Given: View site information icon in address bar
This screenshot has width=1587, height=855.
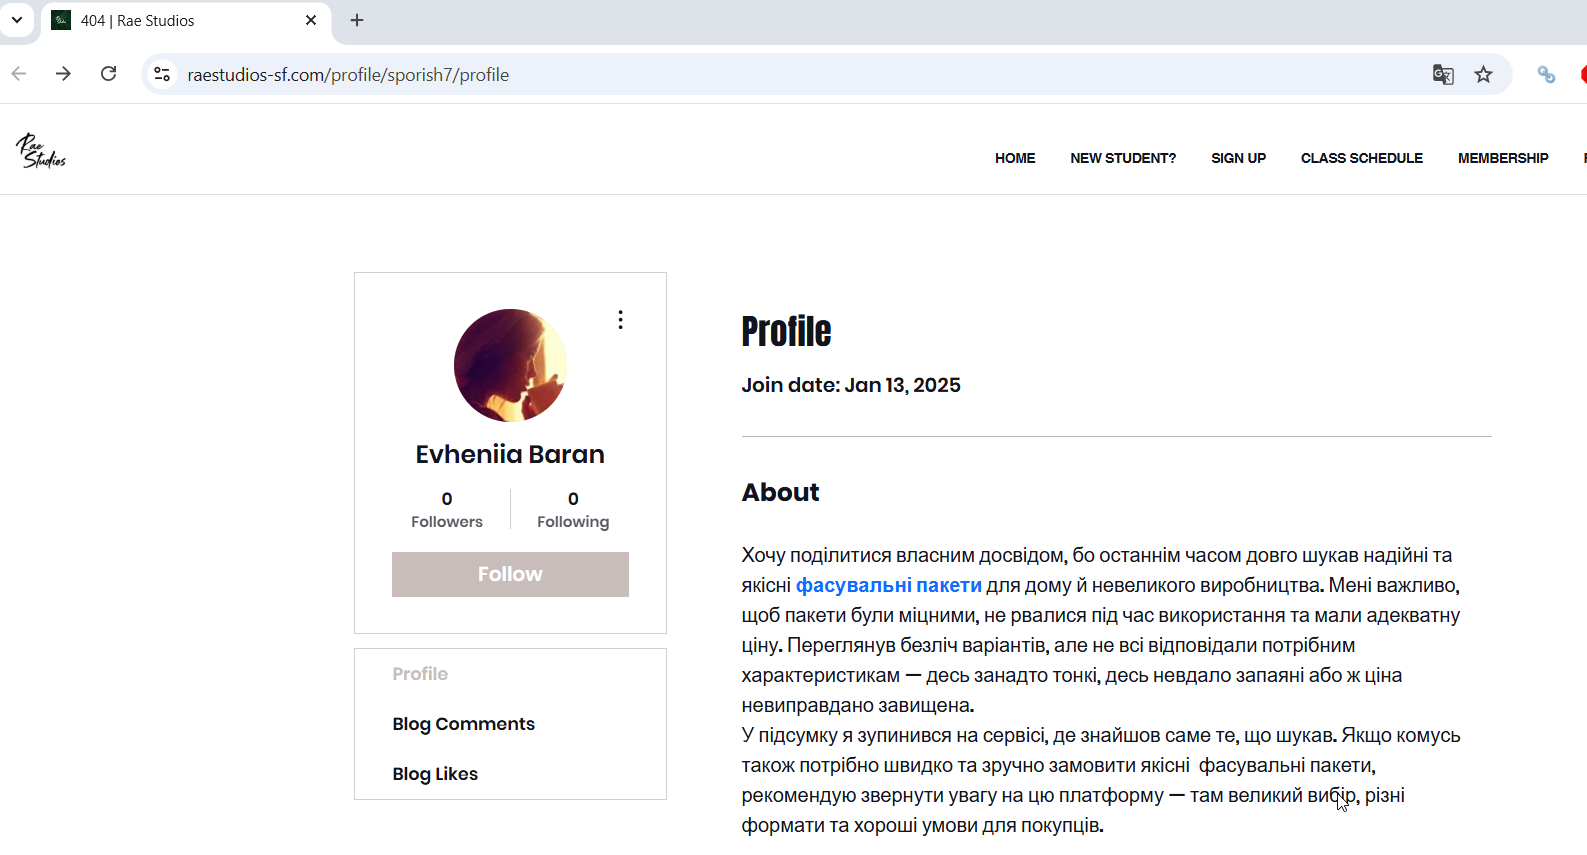Looking at the screenshot, I should [x=162, y=75].
